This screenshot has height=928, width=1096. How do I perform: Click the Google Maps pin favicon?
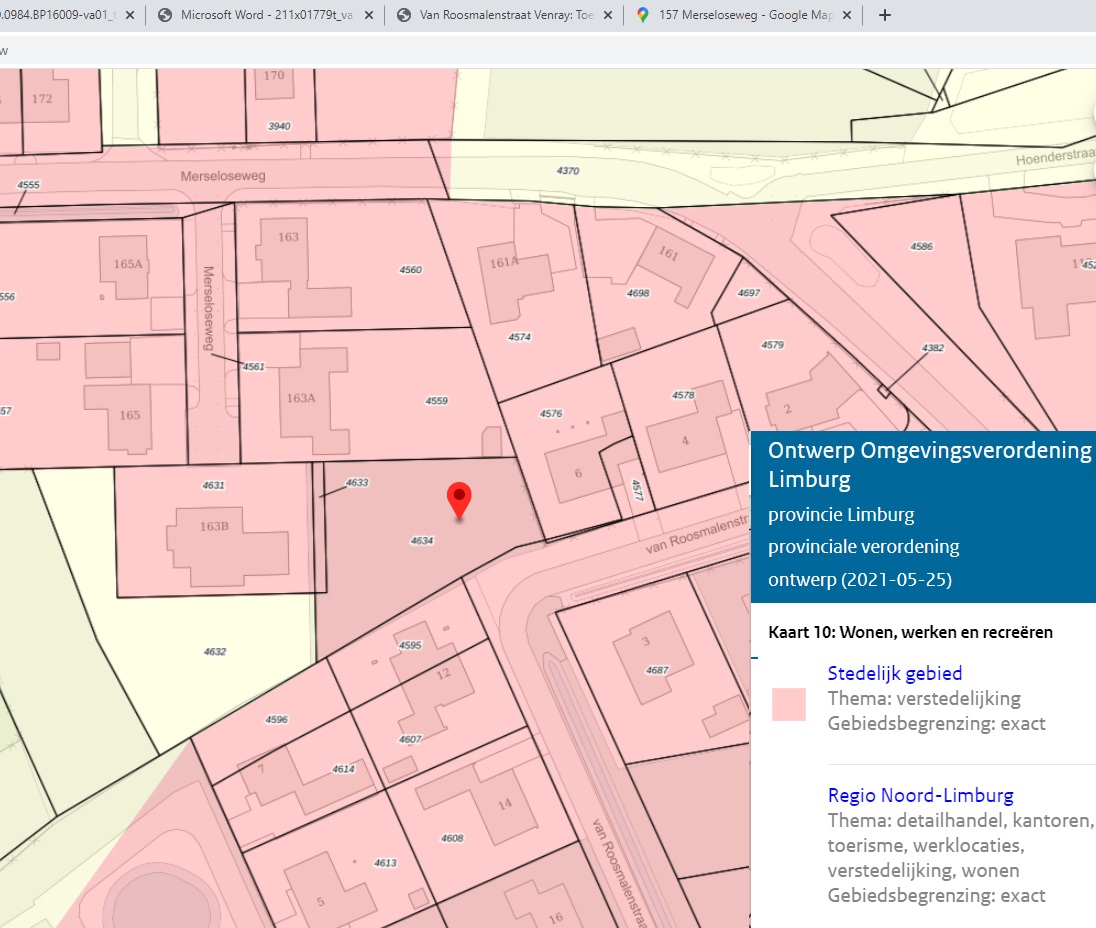642,15
